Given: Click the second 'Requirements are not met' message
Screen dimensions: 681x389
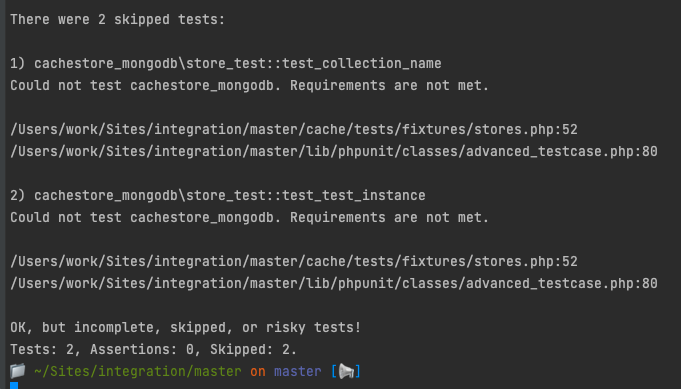Looking at the screenshot, I should pyautogui.click(x=250, y=218).
